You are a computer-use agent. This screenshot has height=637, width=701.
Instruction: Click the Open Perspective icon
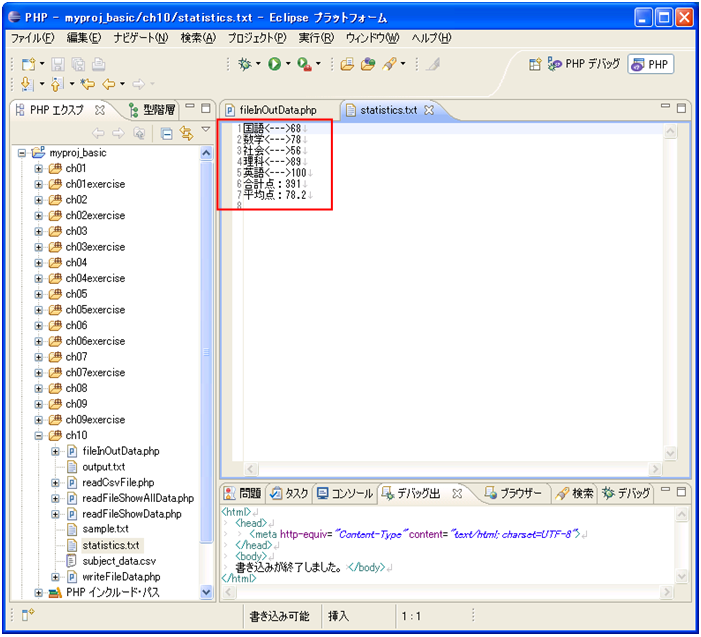tap(536, 64)
